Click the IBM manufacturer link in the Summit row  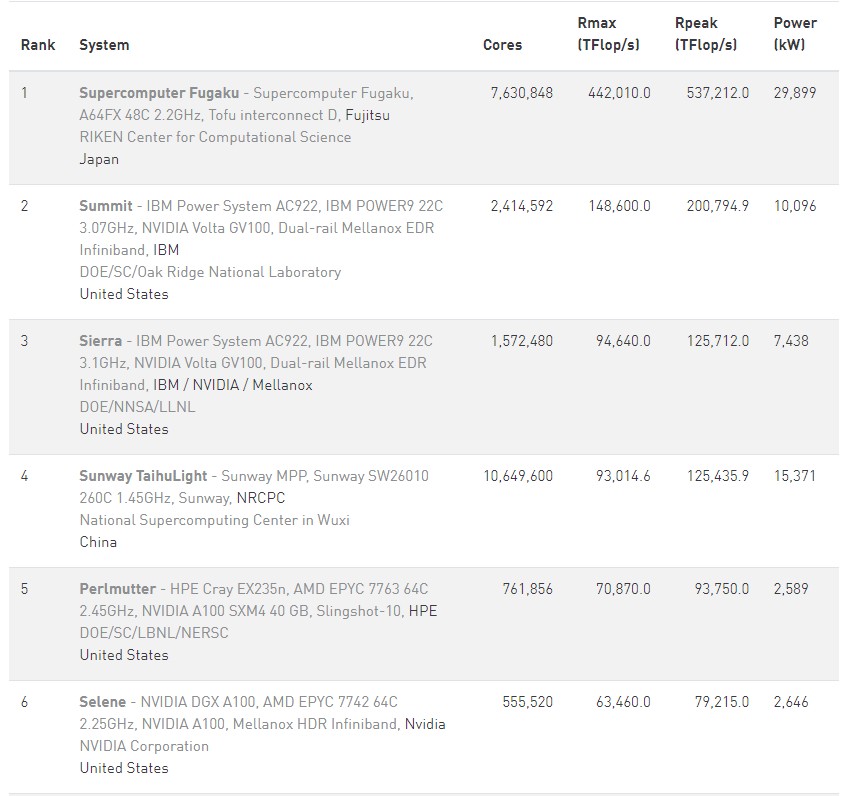tap(166, 250)
